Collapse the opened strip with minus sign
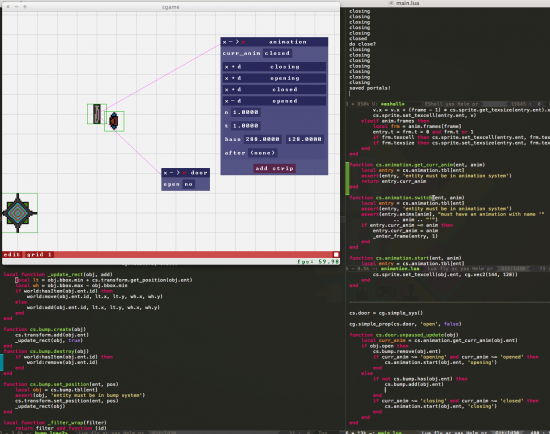This screenshot has width=550, height=434. click(x=233, y=101)
